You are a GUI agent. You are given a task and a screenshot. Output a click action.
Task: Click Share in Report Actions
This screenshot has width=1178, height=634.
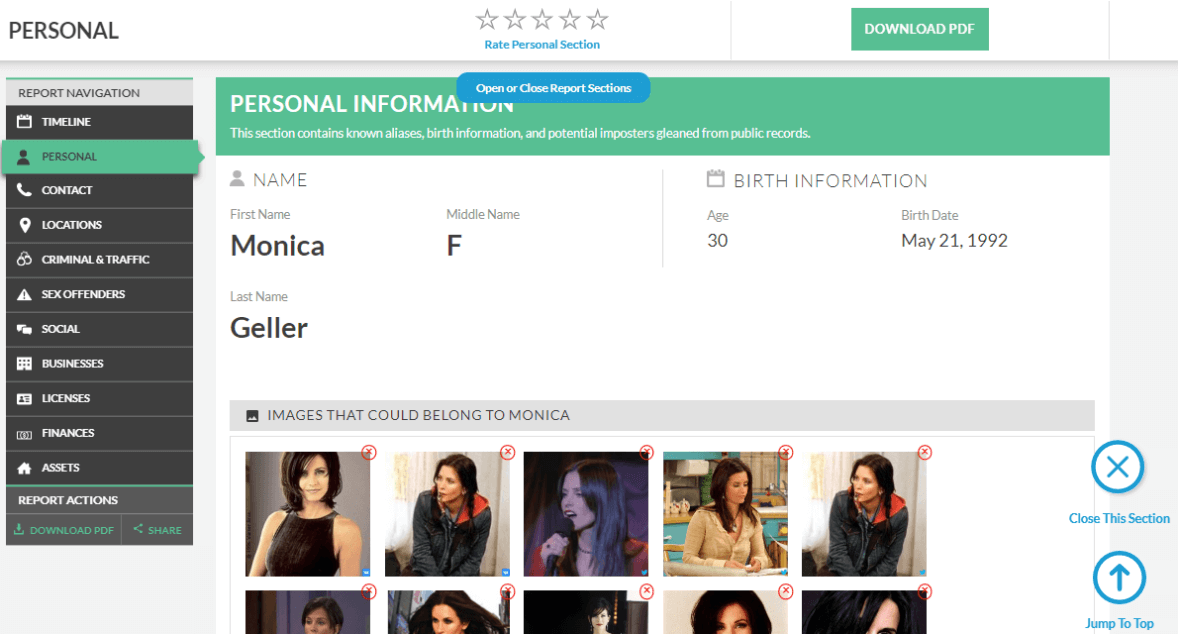[158, 530]
